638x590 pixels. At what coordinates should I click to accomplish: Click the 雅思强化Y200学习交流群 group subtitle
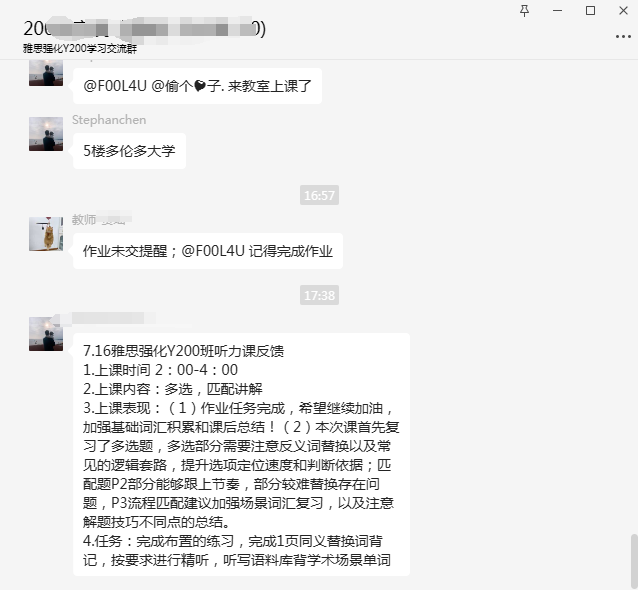coord(80,48)
